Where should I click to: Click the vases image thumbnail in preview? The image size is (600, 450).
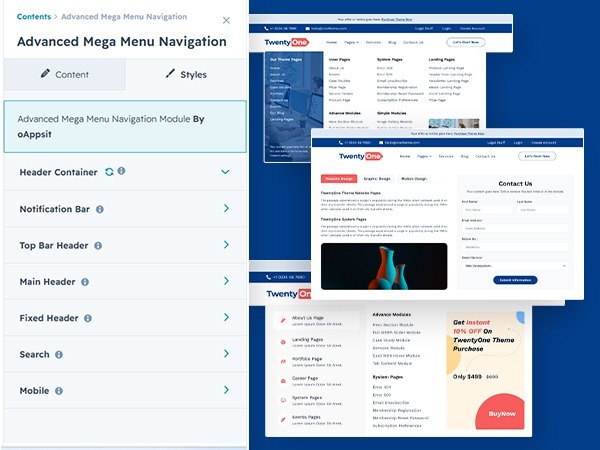click(x=384, y=266)
